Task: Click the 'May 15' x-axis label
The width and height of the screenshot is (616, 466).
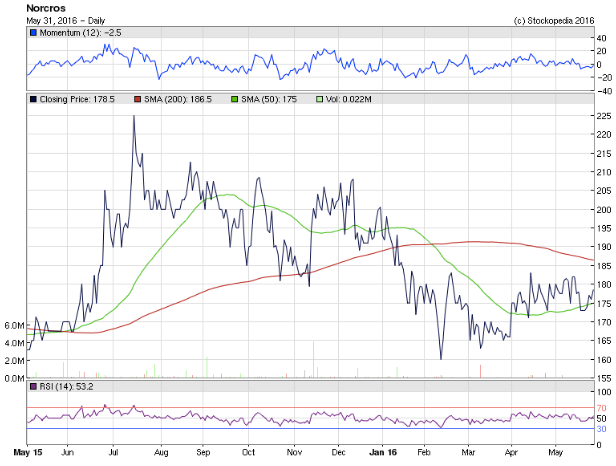Action: tap(28, 452)
